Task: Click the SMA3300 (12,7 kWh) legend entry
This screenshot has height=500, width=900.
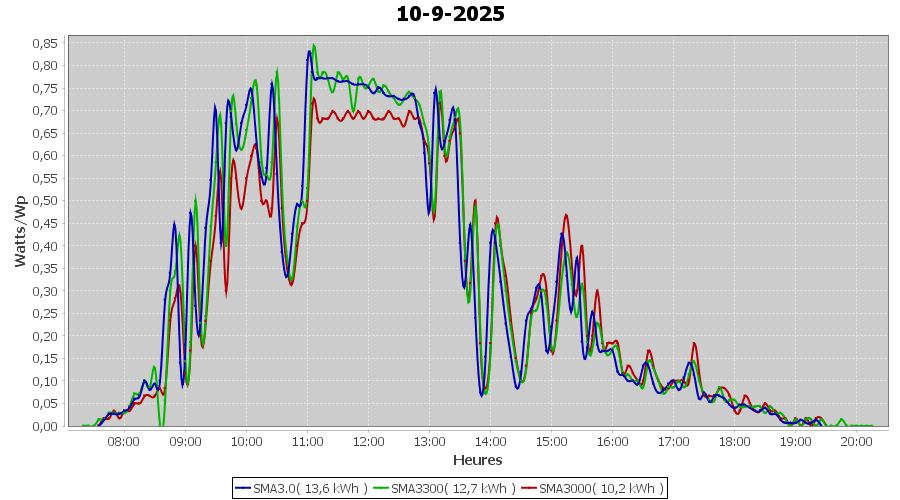Action: (445, 489)
